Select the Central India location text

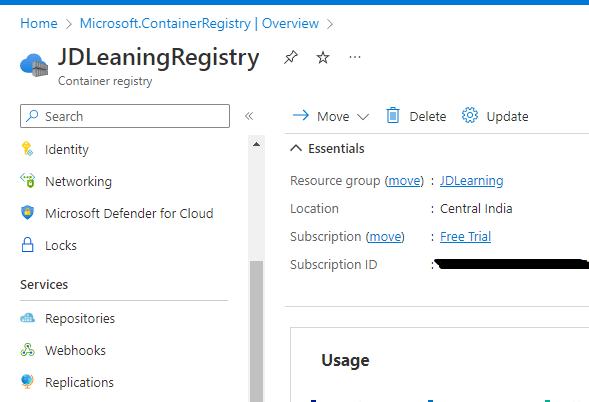pyautogui.click(x=476, y=209)
